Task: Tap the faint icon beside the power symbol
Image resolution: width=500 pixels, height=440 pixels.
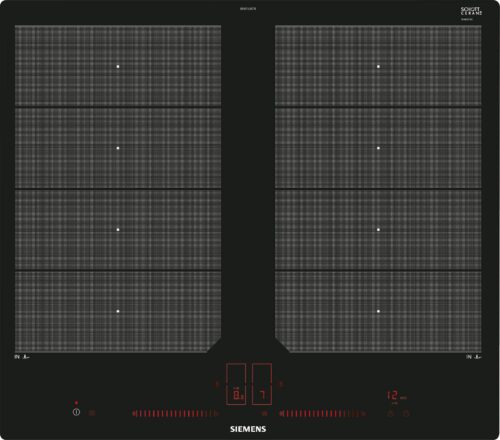Action: point(92,413)
